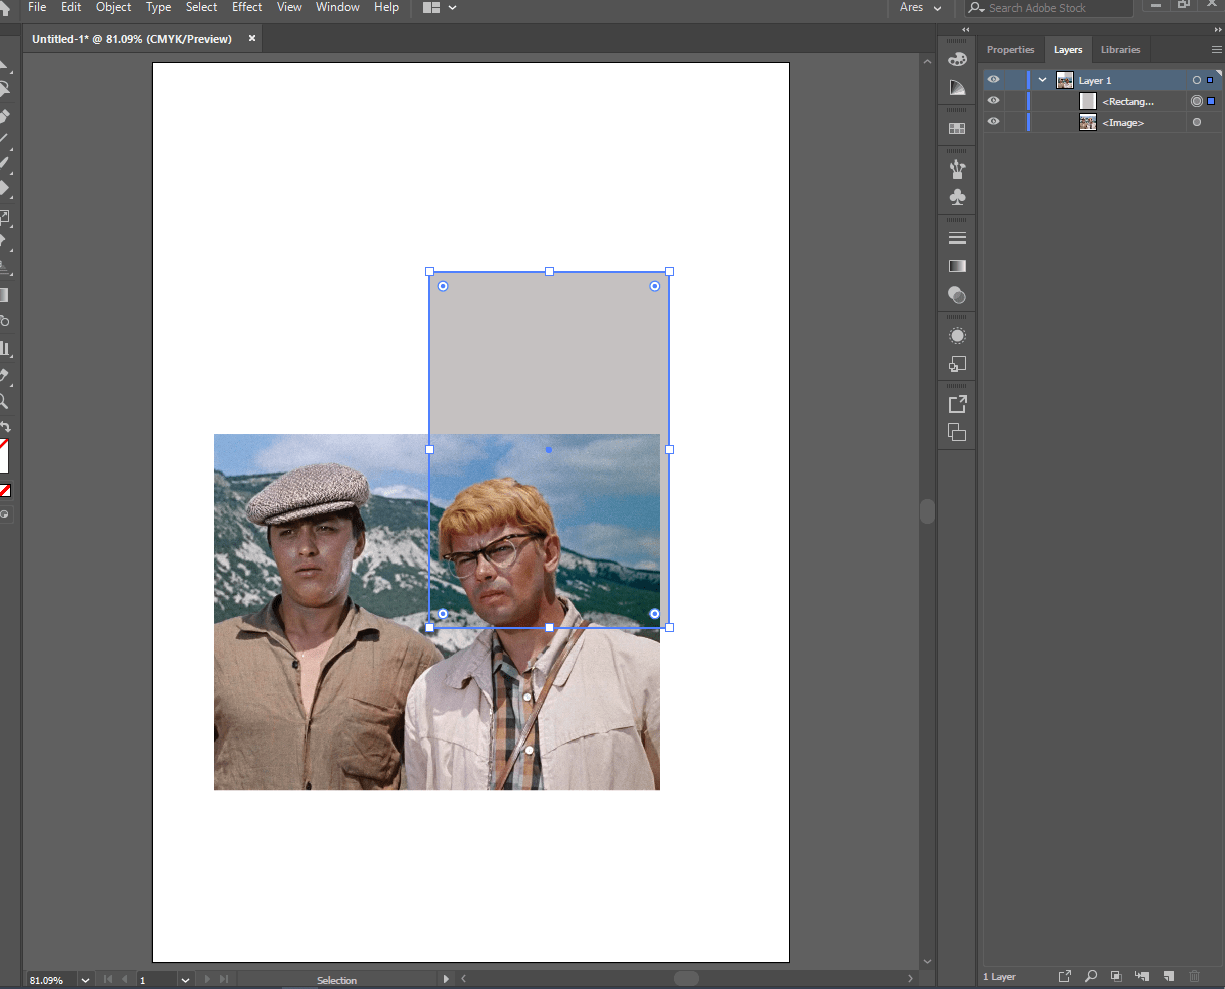Open the Layers panel flyout menu
This screenshot has width=1225, height=989.
pos(1216,49)
